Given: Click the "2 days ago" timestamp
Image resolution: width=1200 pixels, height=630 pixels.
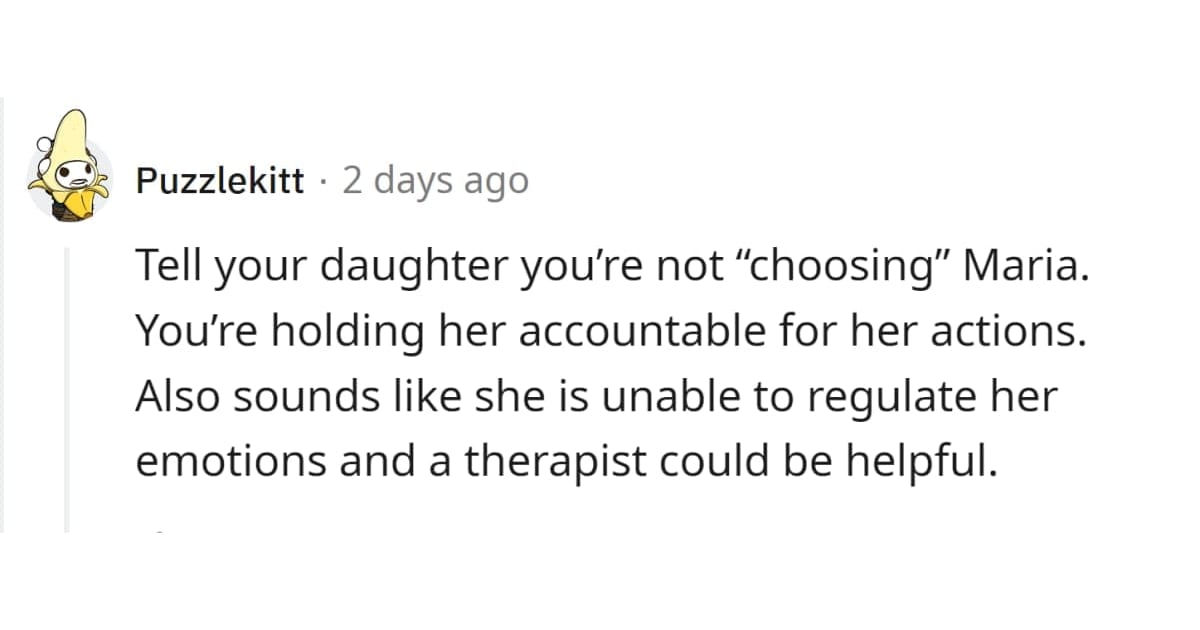Looking at the screenshot, I should tap(435, 181).
